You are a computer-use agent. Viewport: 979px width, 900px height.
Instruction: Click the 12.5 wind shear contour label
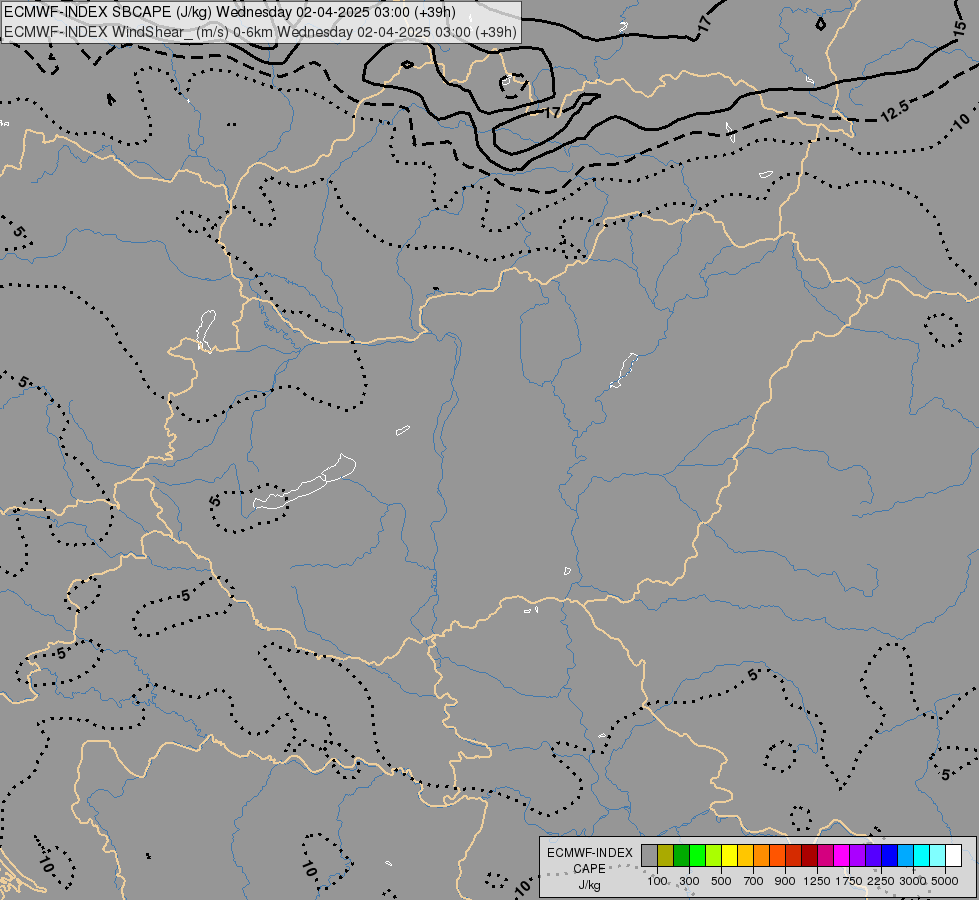895,111
